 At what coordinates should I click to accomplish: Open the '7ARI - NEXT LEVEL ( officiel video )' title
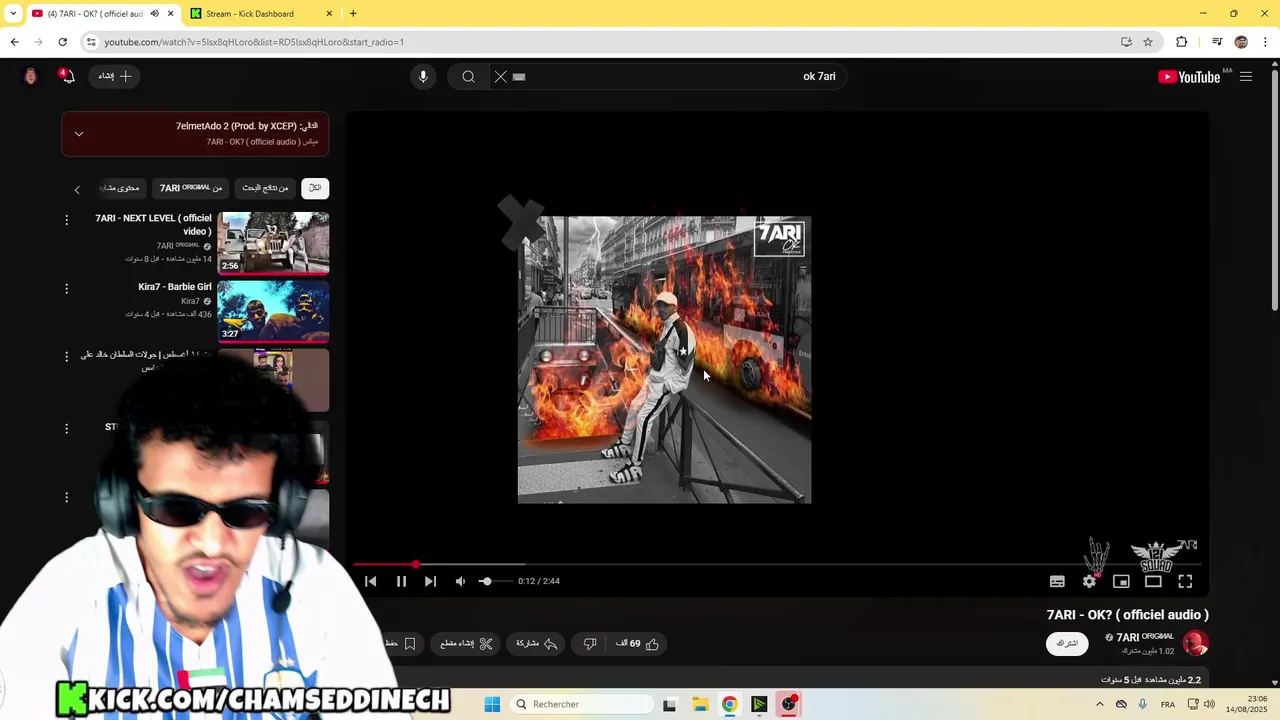[x=153, y=224]
